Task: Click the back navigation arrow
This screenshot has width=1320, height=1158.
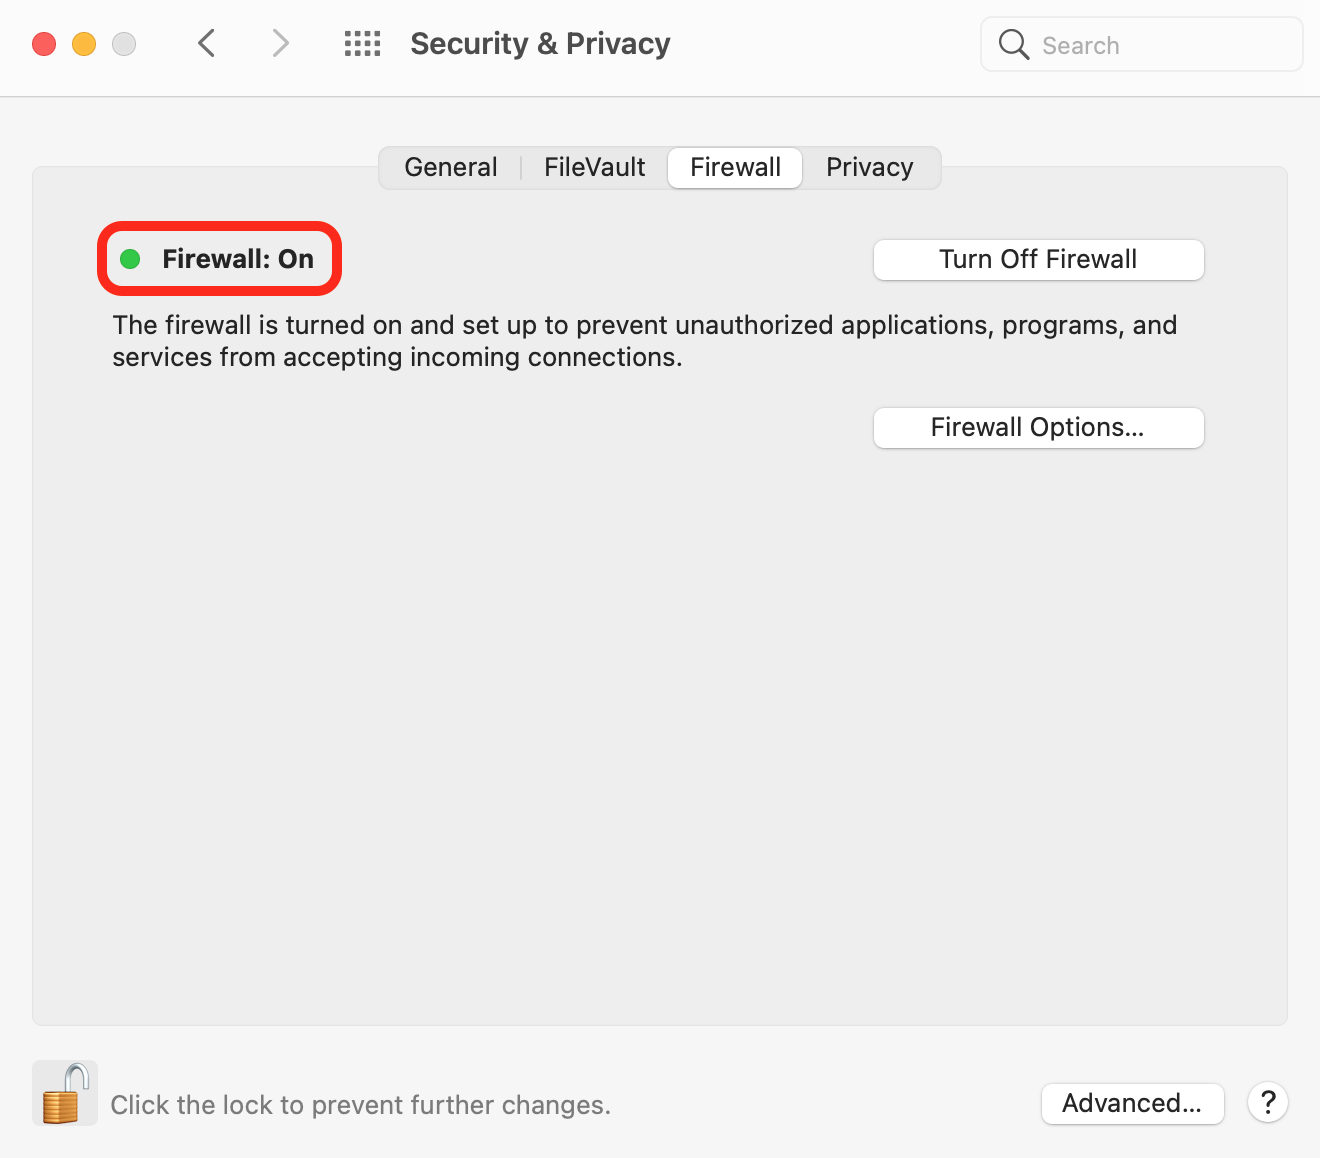Action: pos(206,43)
